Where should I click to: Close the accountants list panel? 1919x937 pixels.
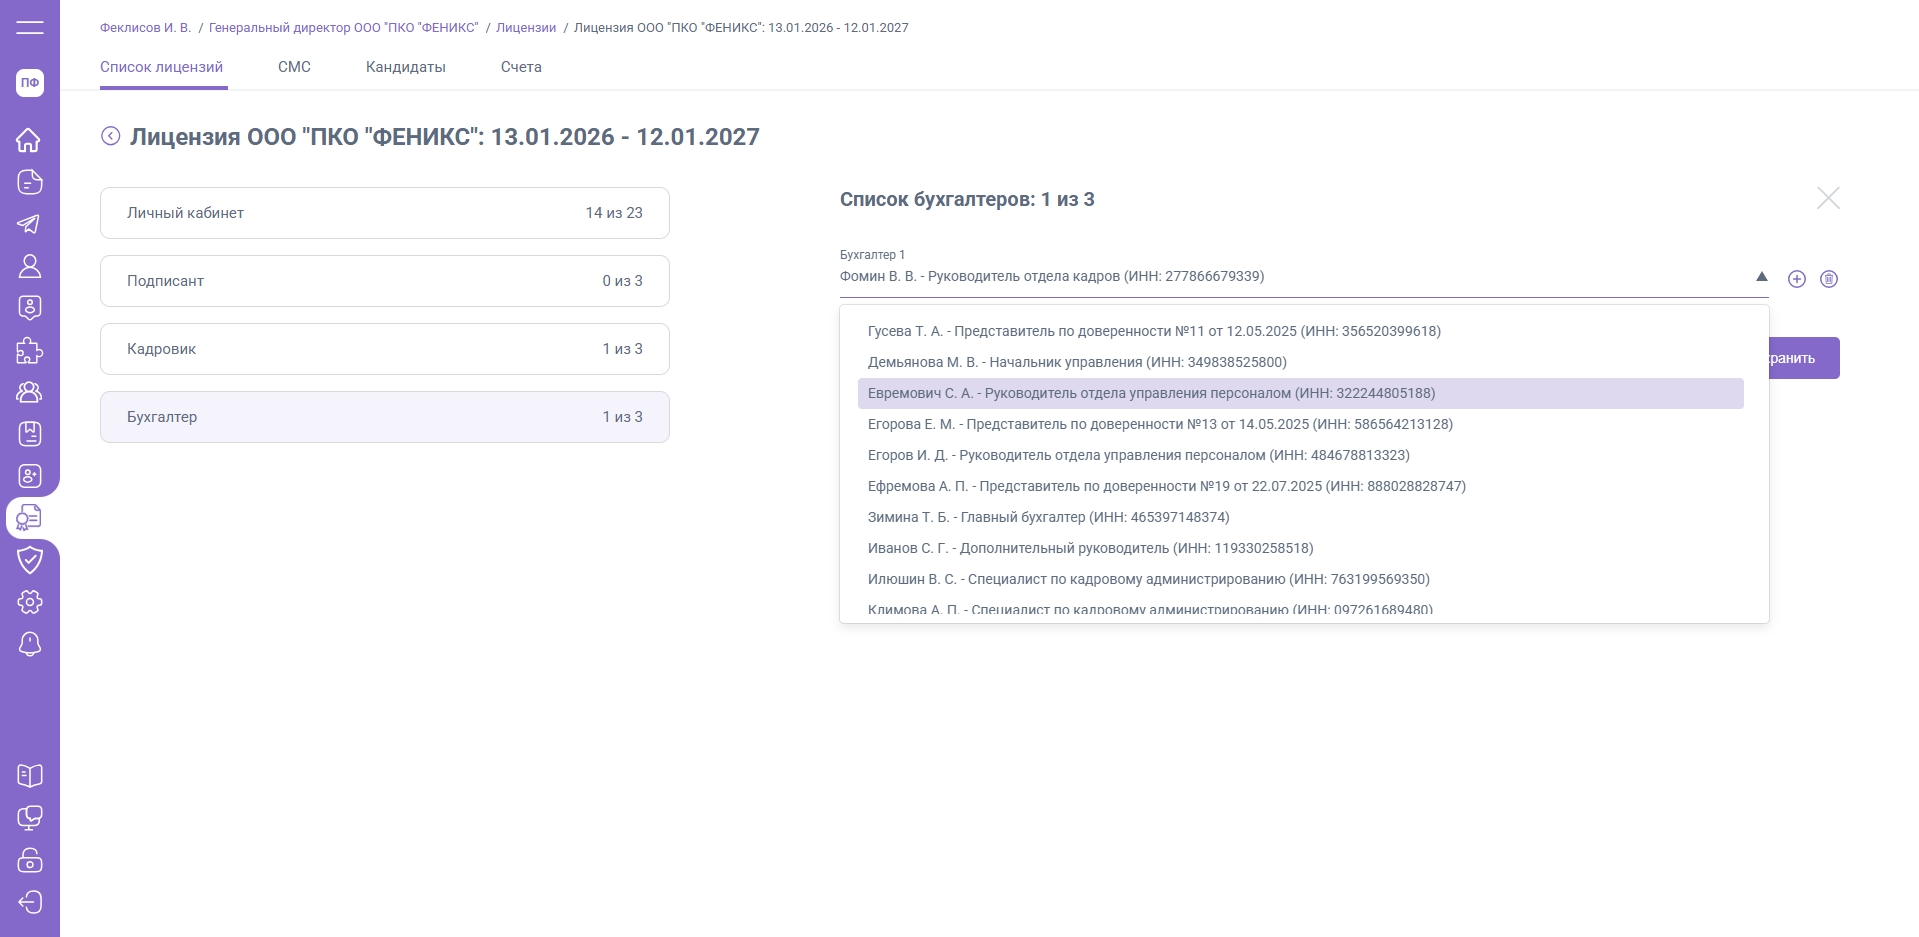pos(1828,198)
